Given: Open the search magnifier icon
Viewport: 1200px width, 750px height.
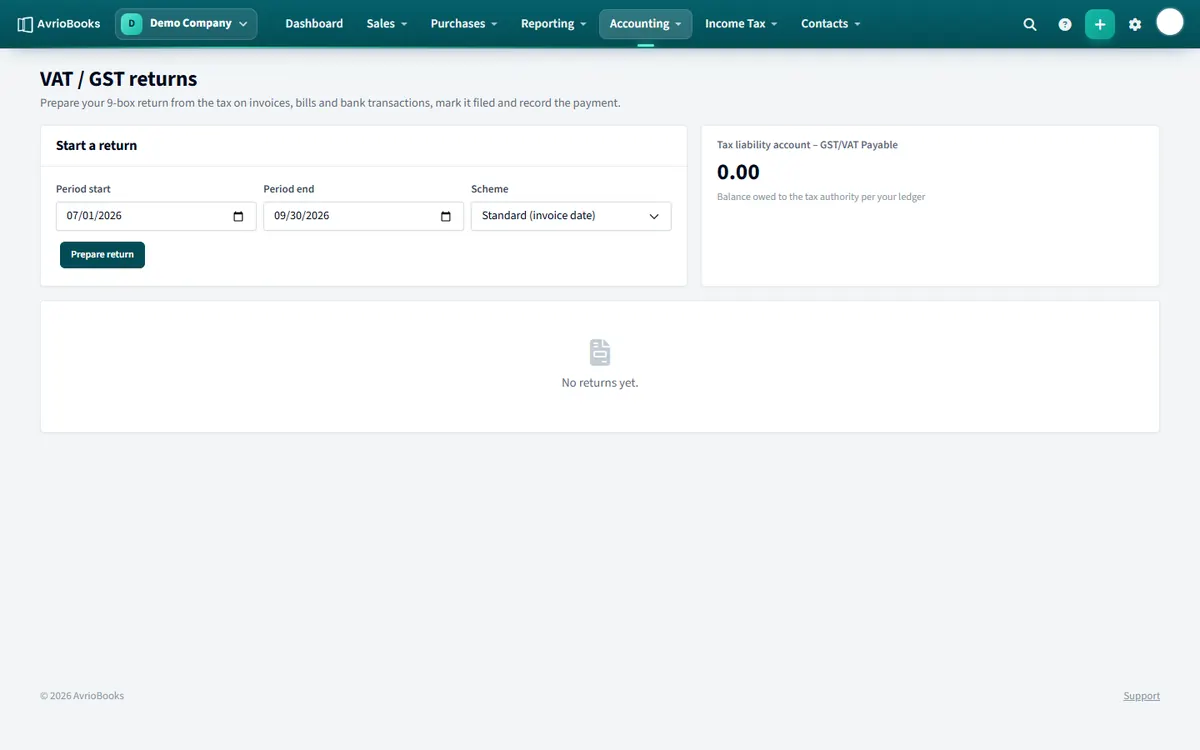Looking at the screenshot, I should pyautogui.click(x=1030, y=24).
